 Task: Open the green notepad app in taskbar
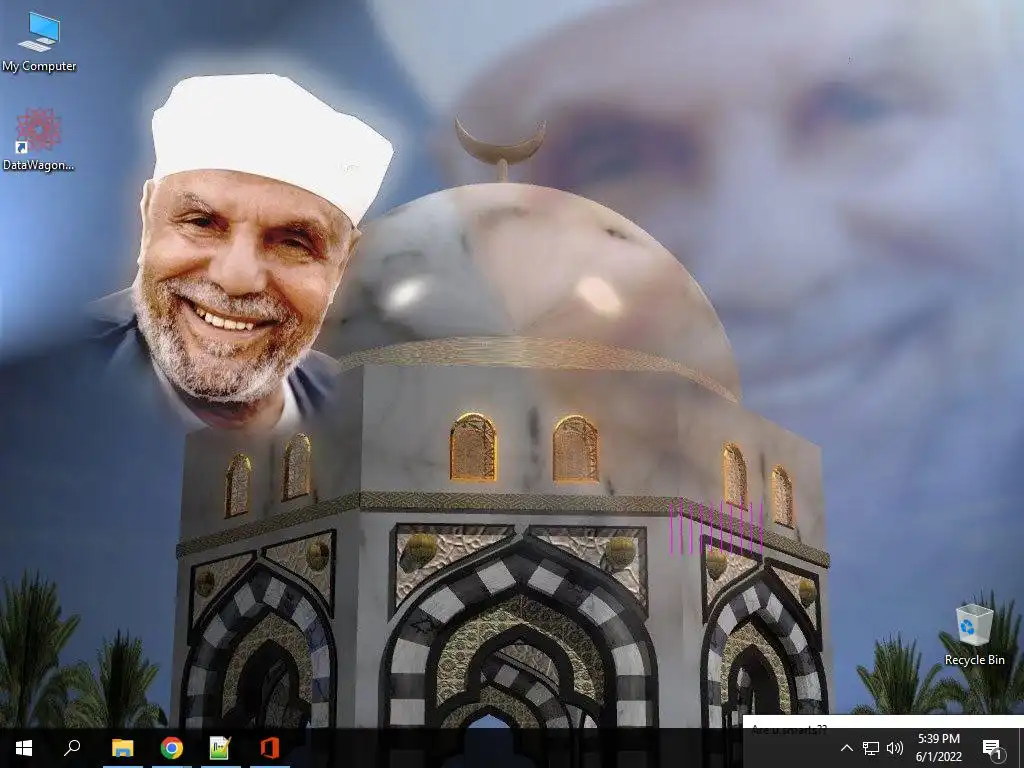click(220, 748)
